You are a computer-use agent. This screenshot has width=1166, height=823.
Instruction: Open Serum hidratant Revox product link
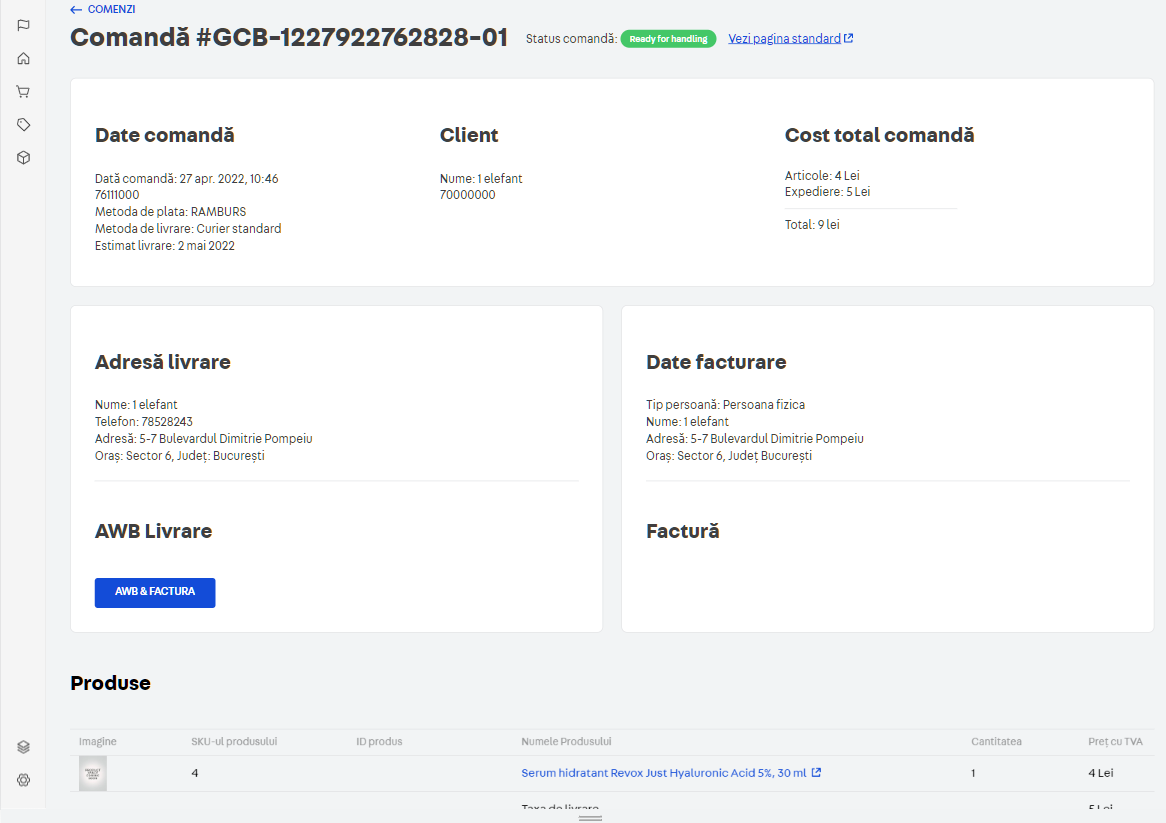(x=663, y=773)
